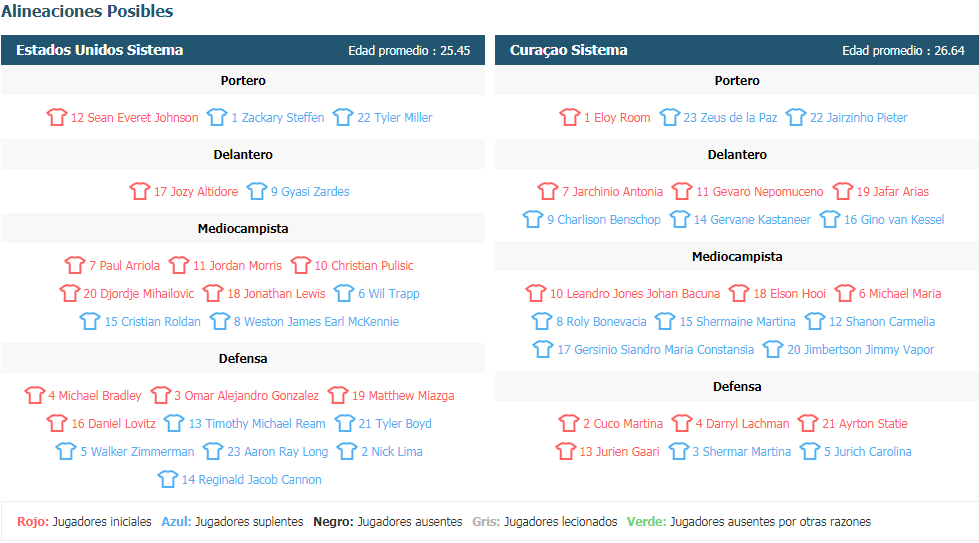Click 23 Aaron Ray Long name
The width and height of the screenshot is (979, 543).
click(277, 452)
